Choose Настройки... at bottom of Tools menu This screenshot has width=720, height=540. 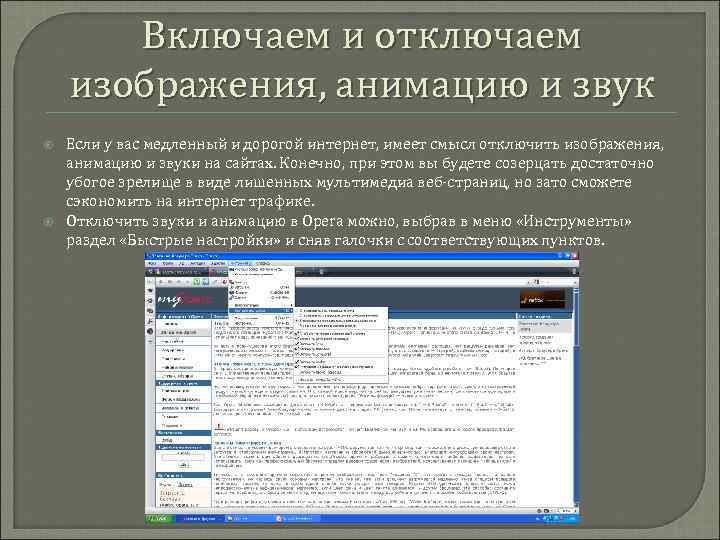(x=261, y=323)
